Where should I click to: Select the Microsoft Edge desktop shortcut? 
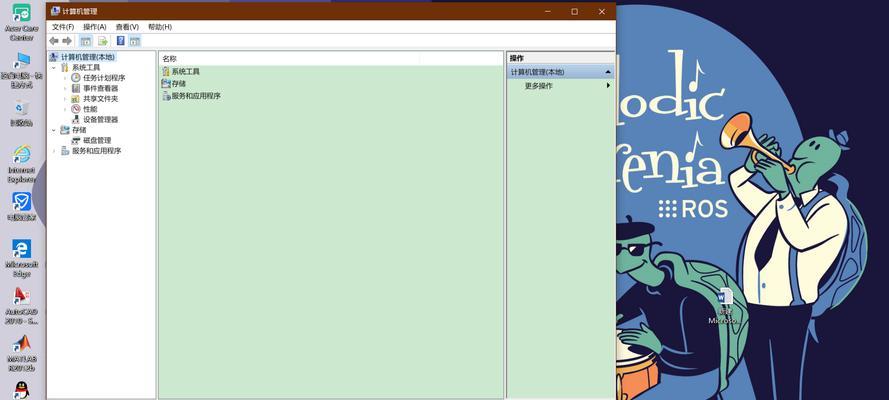[x=22, y=258]
